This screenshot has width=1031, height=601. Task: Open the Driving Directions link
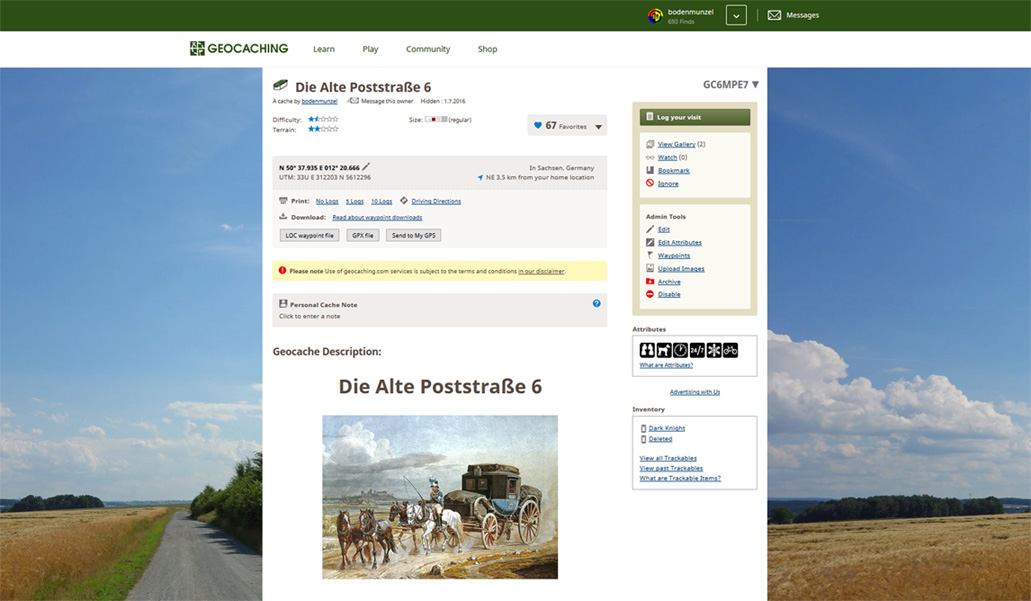[x=436, y=201]
